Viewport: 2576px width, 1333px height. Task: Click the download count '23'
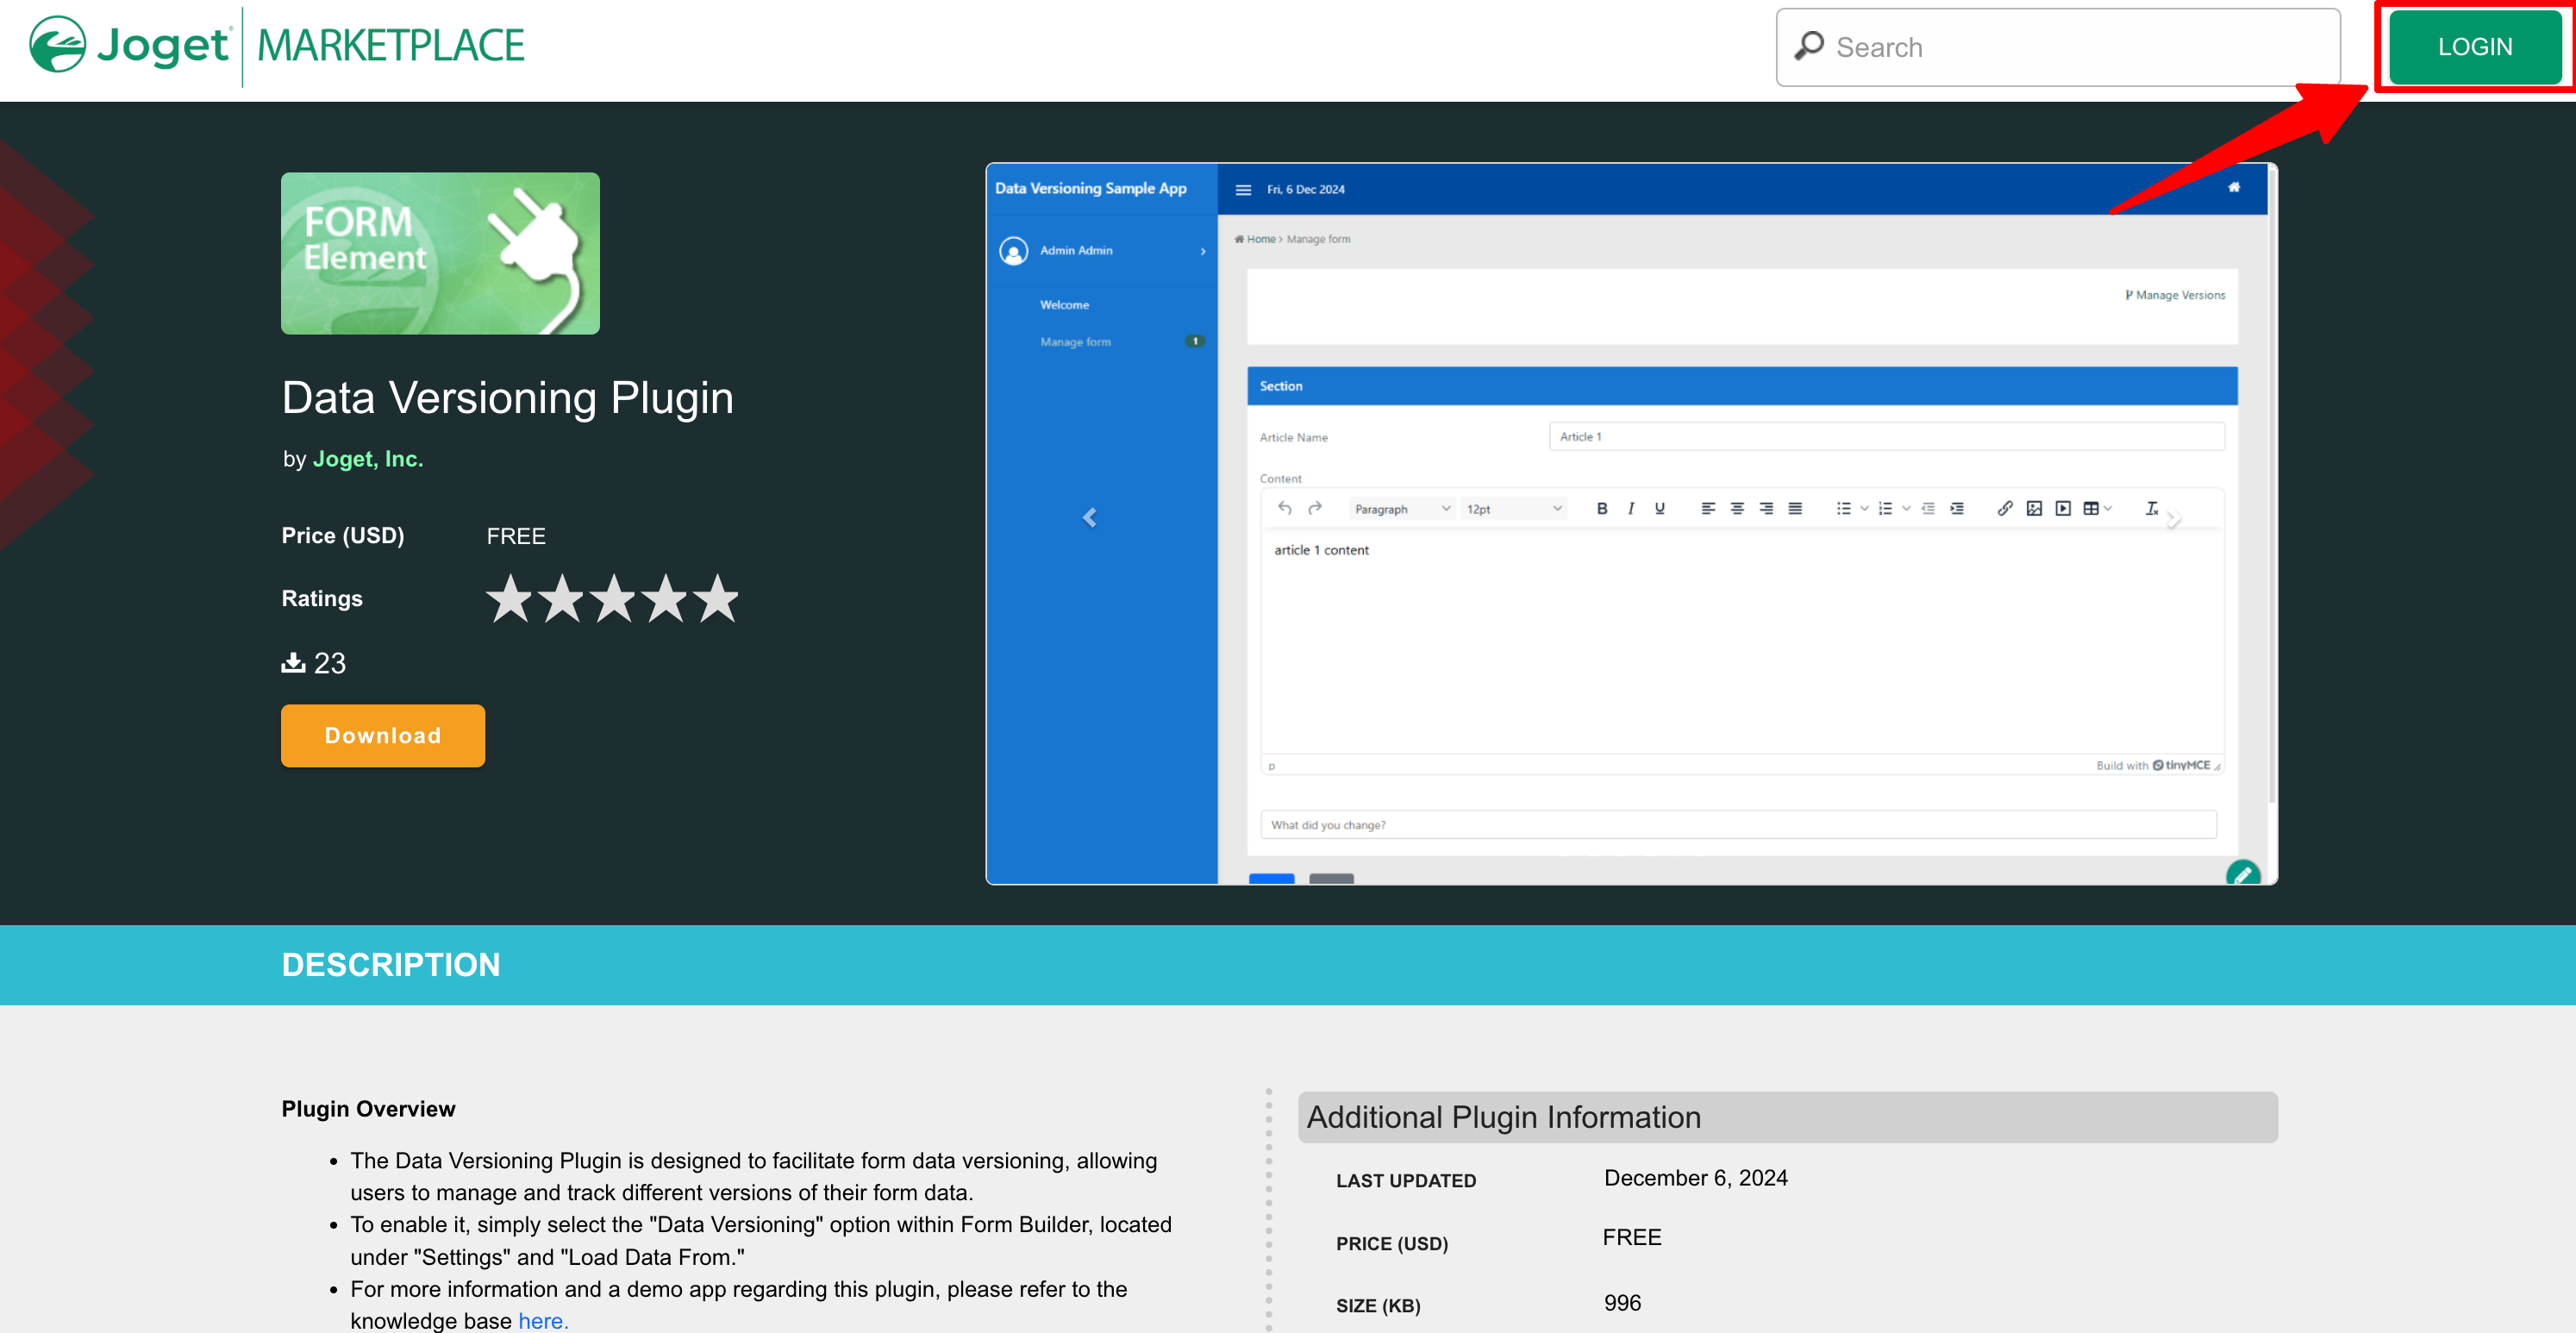pyautogui.click(x=330, y=663)
